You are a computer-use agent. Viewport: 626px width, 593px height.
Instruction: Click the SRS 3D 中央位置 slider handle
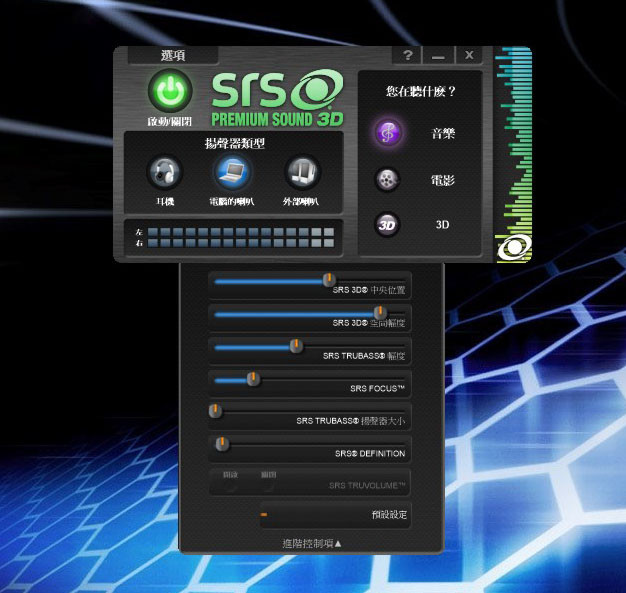pos(328,280)
